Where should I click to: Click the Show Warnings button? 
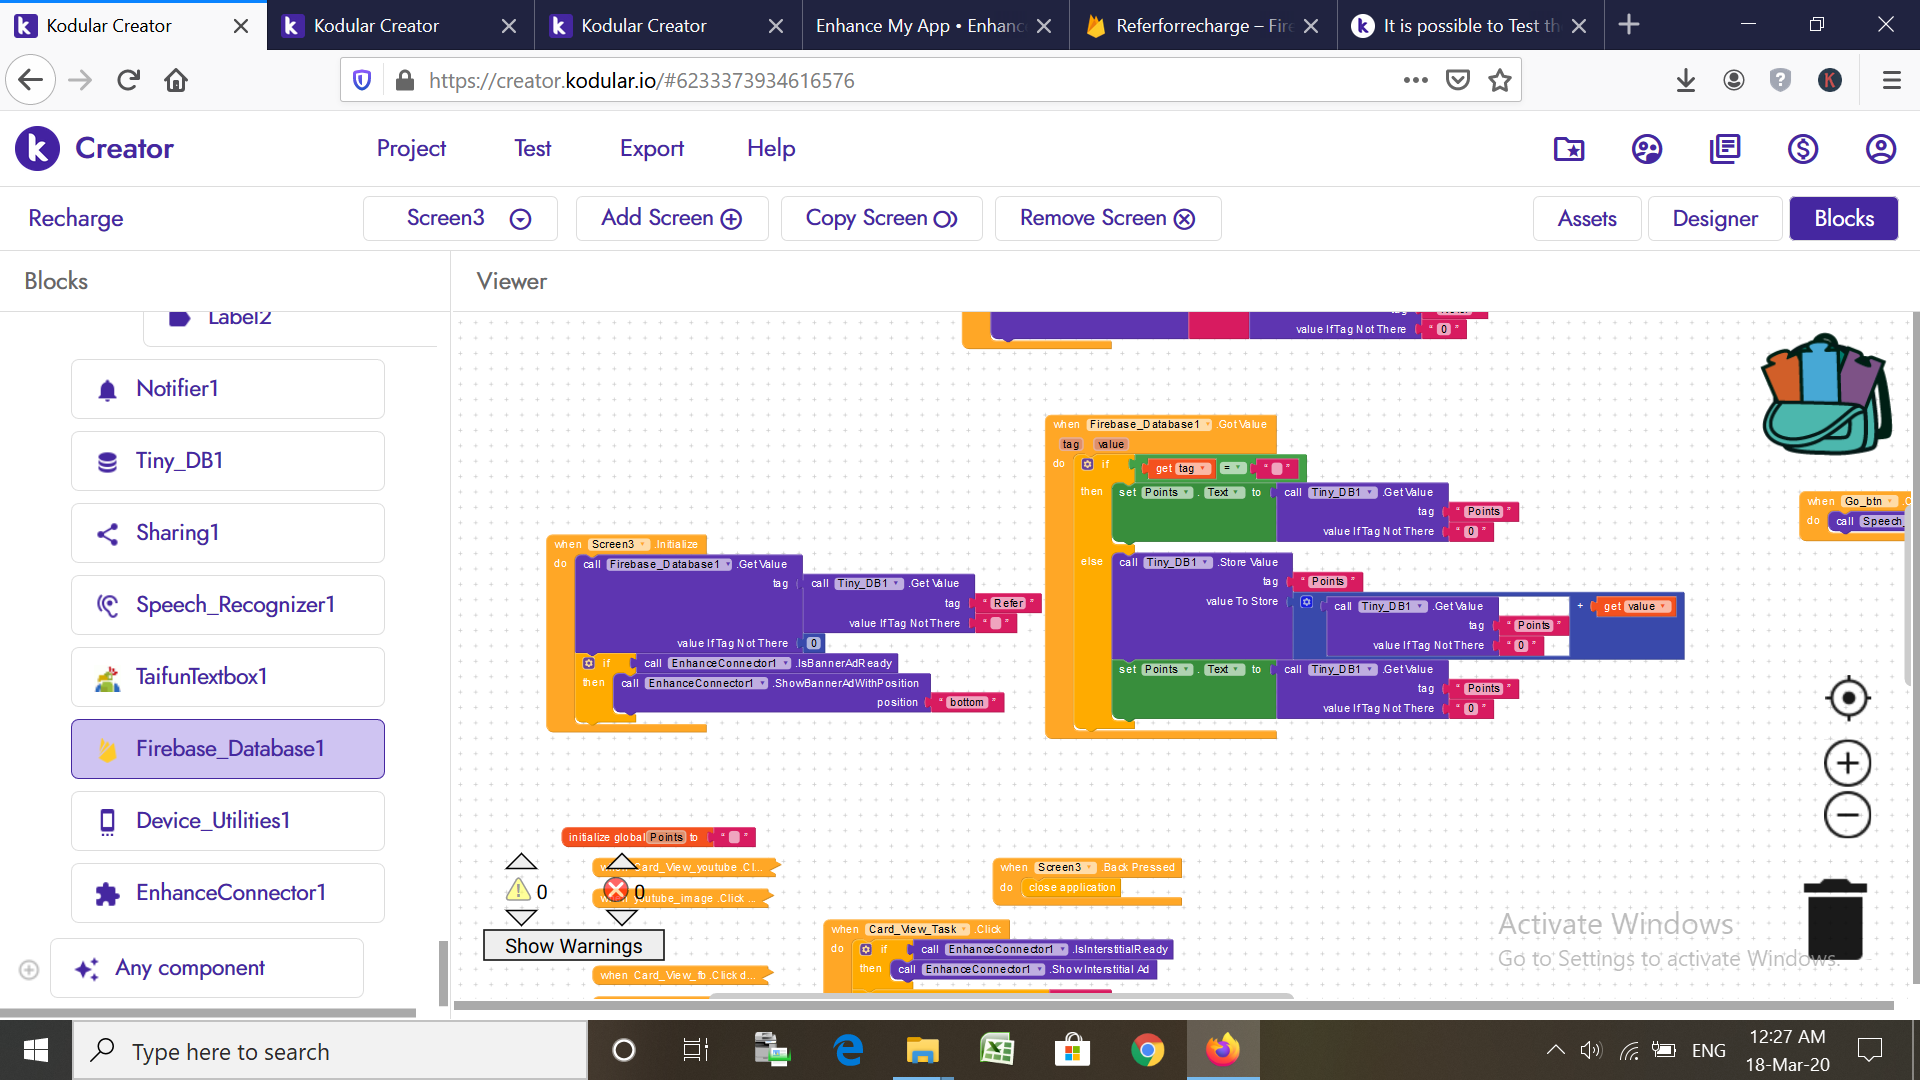(x=573, y=946)
